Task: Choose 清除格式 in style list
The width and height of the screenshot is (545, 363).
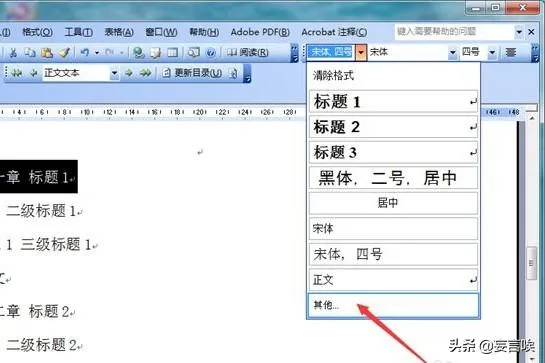Action: tap(393, 75)
